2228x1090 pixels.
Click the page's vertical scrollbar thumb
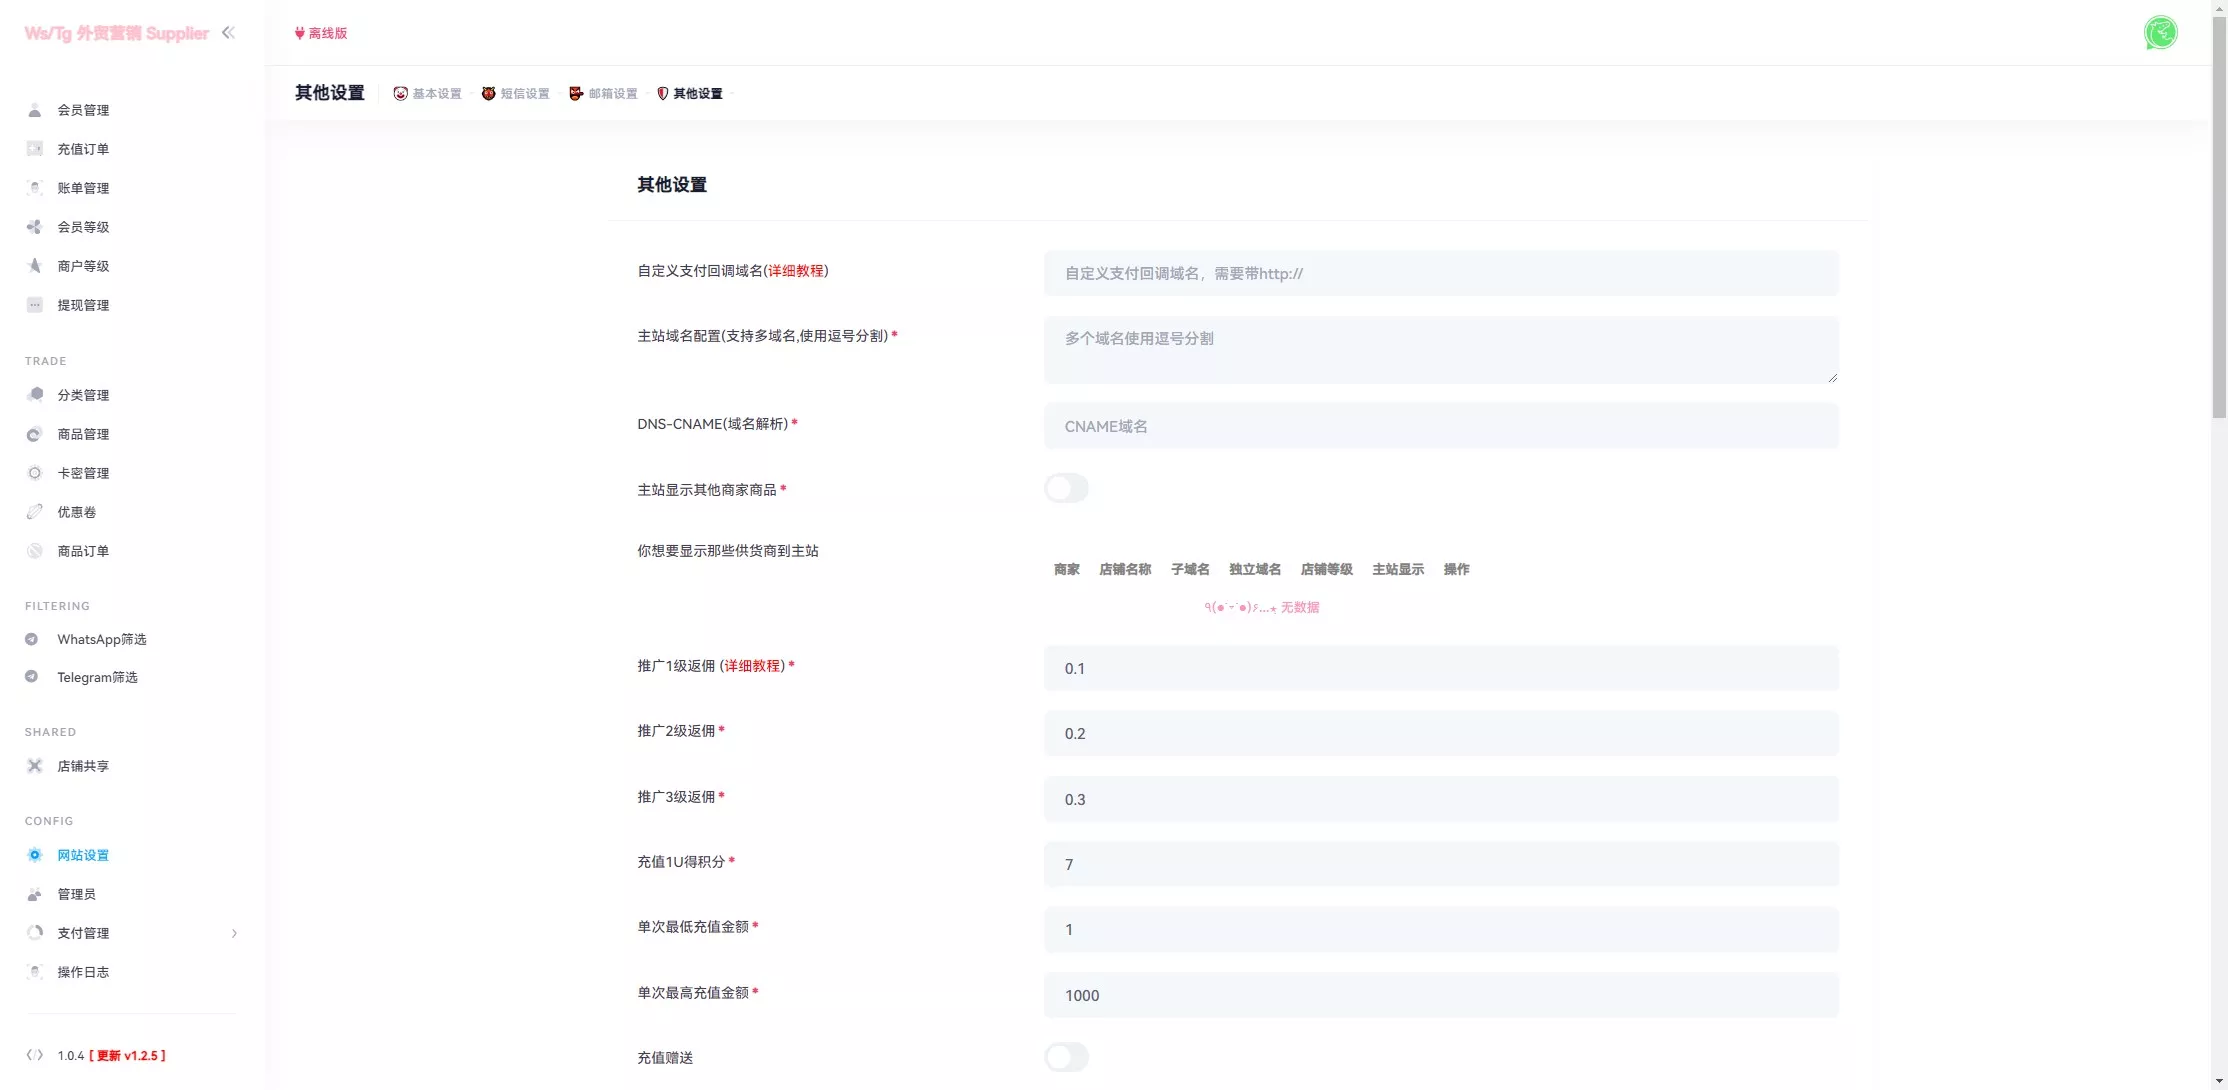point(2219,215)
